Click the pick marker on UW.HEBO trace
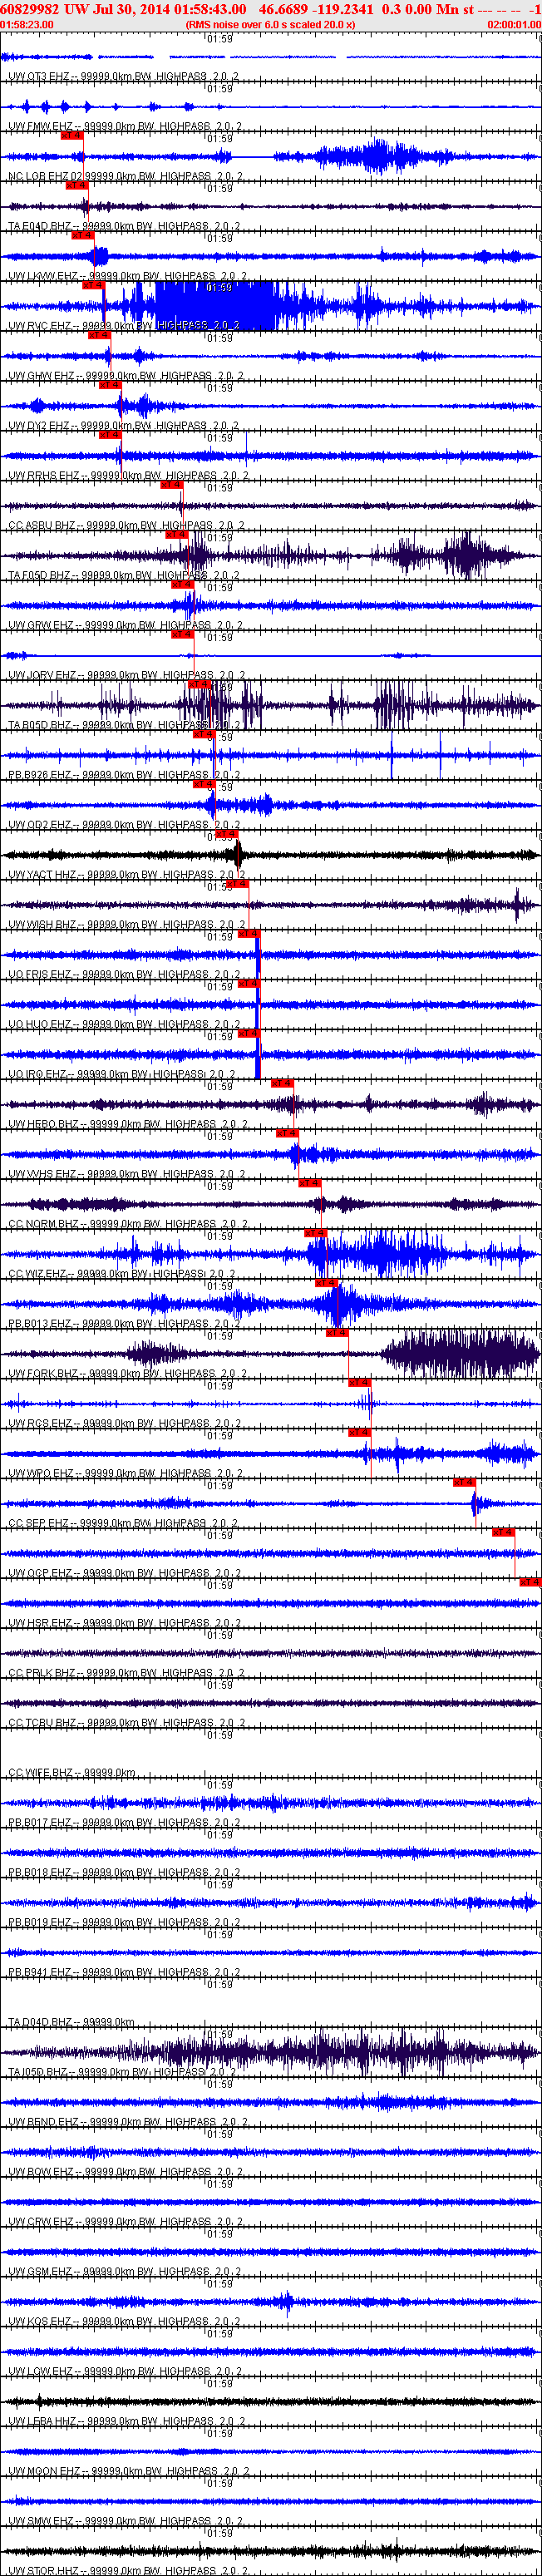 [282, 1083]
